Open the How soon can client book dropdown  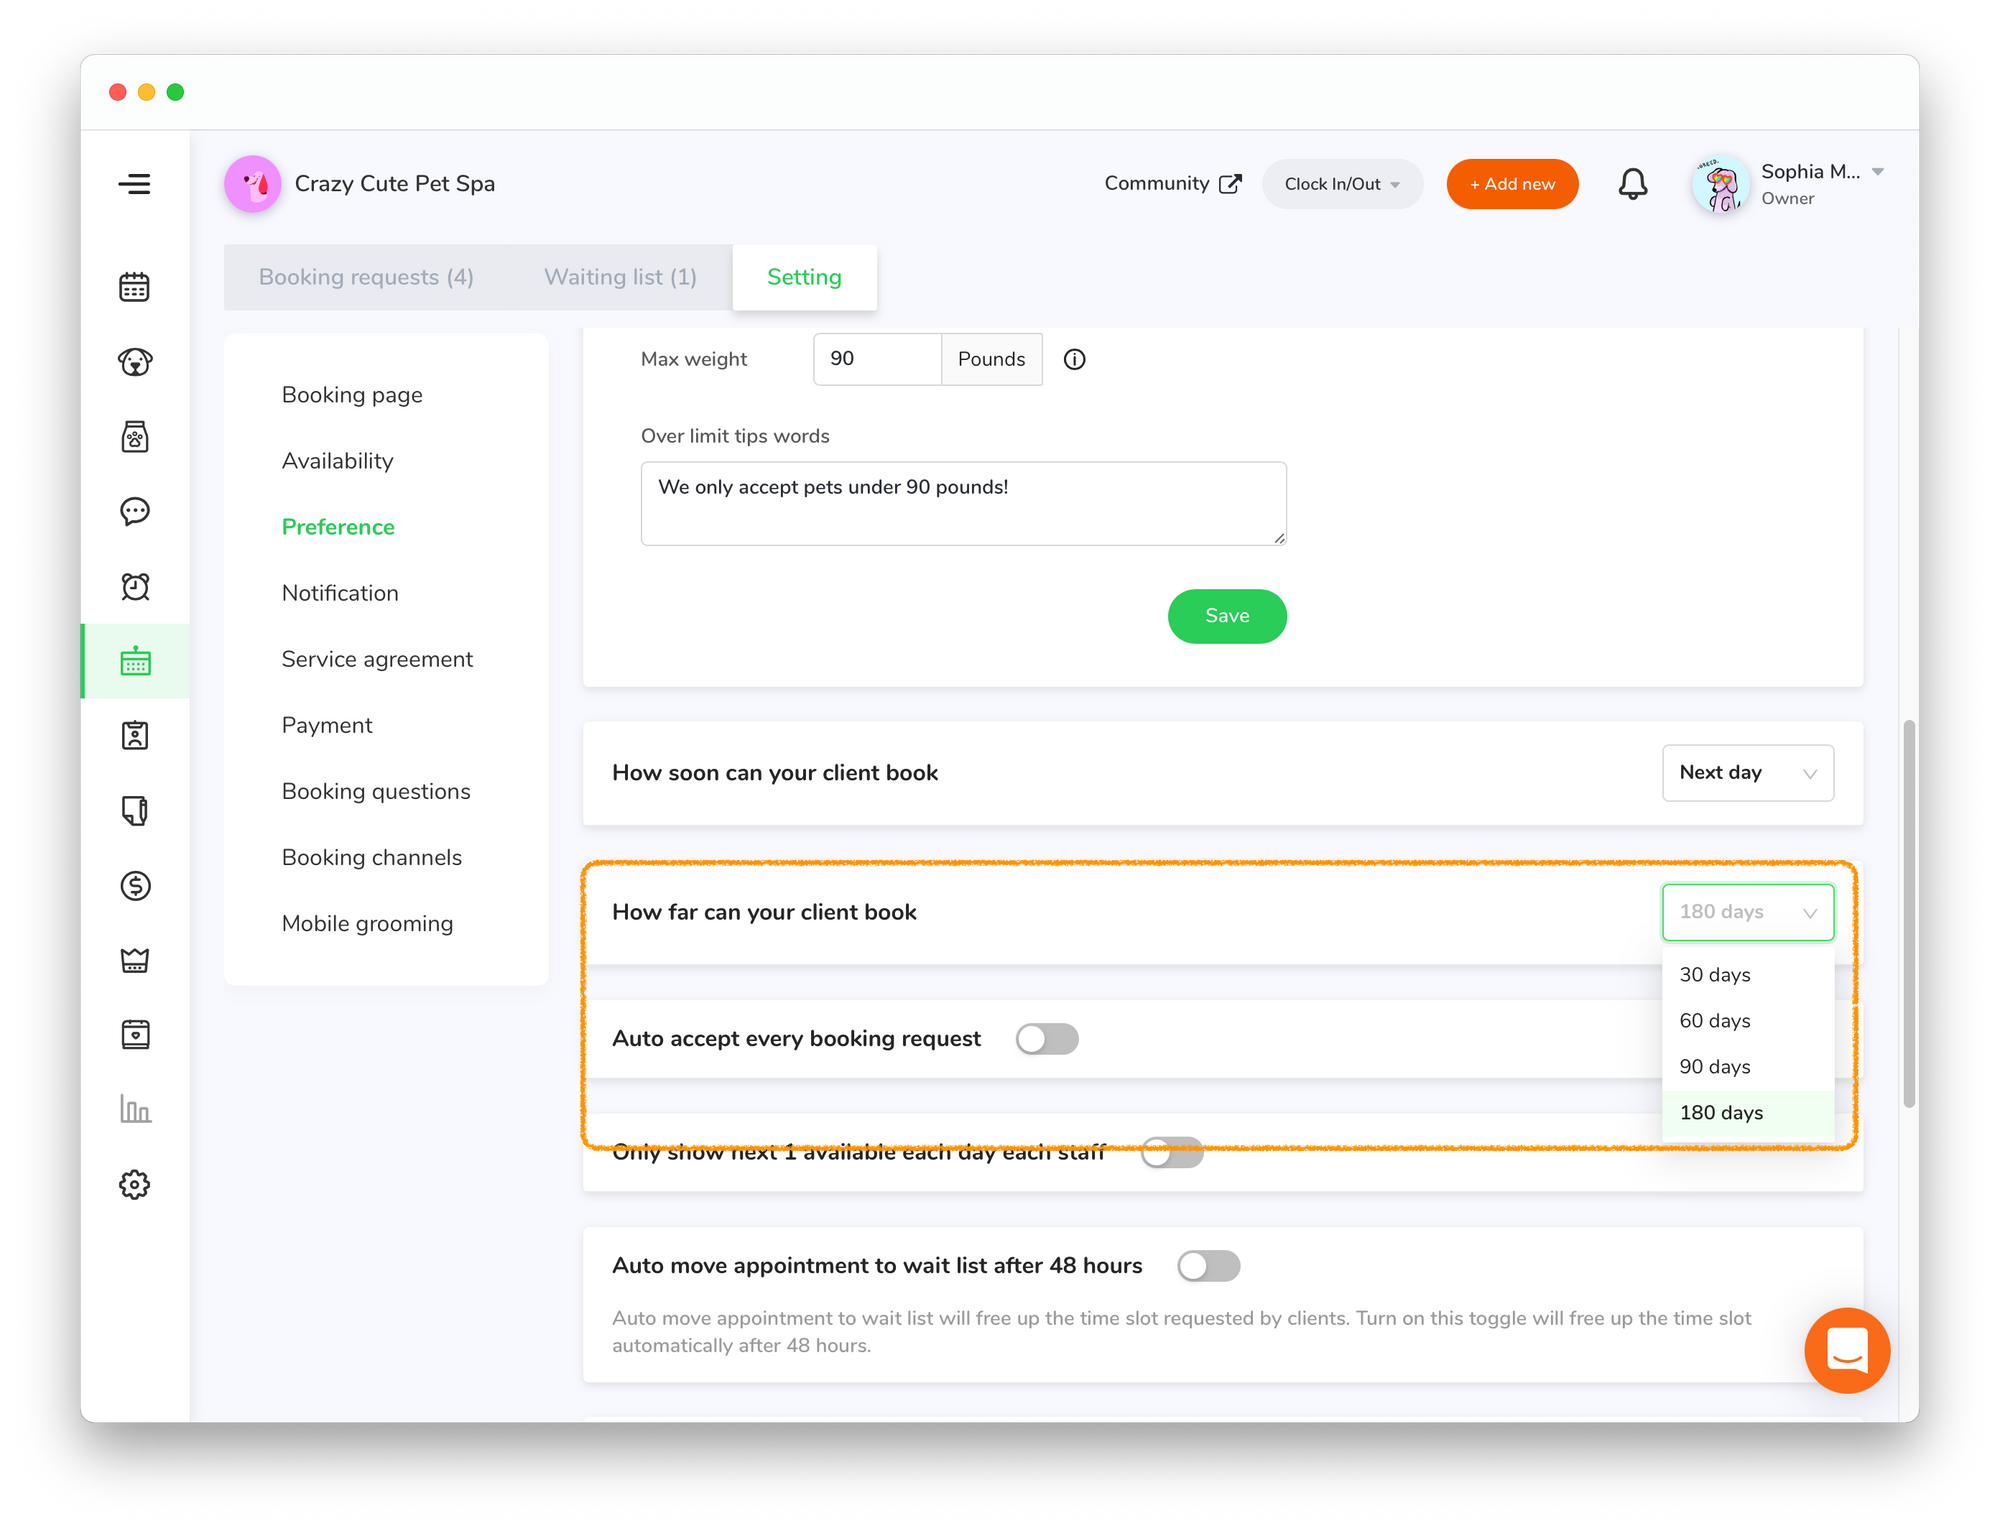point(1747,773)
